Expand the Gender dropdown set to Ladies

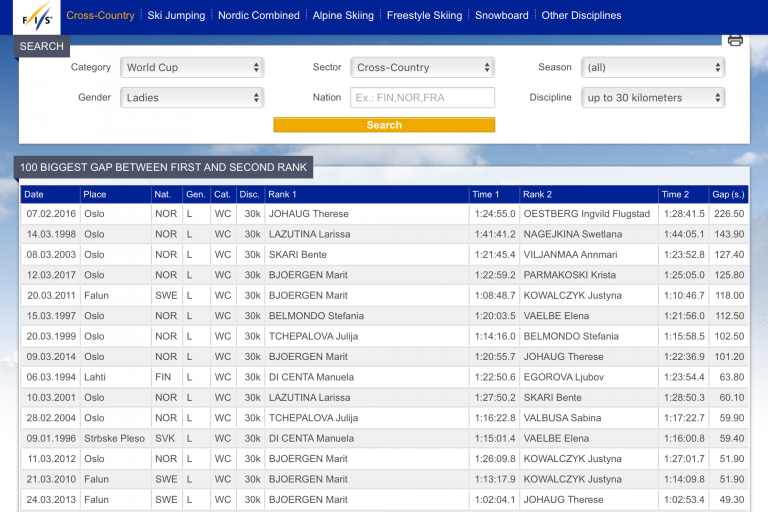pyautogui.click(x=192, y=98)
